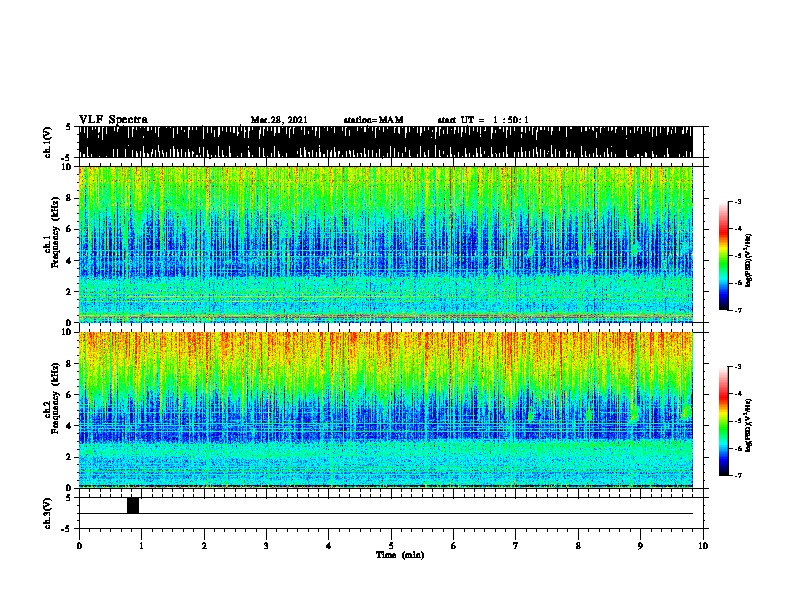The image size is (792, 612).
Task: Click the "station=MAM" label
Action: click(x=373, y=120)
